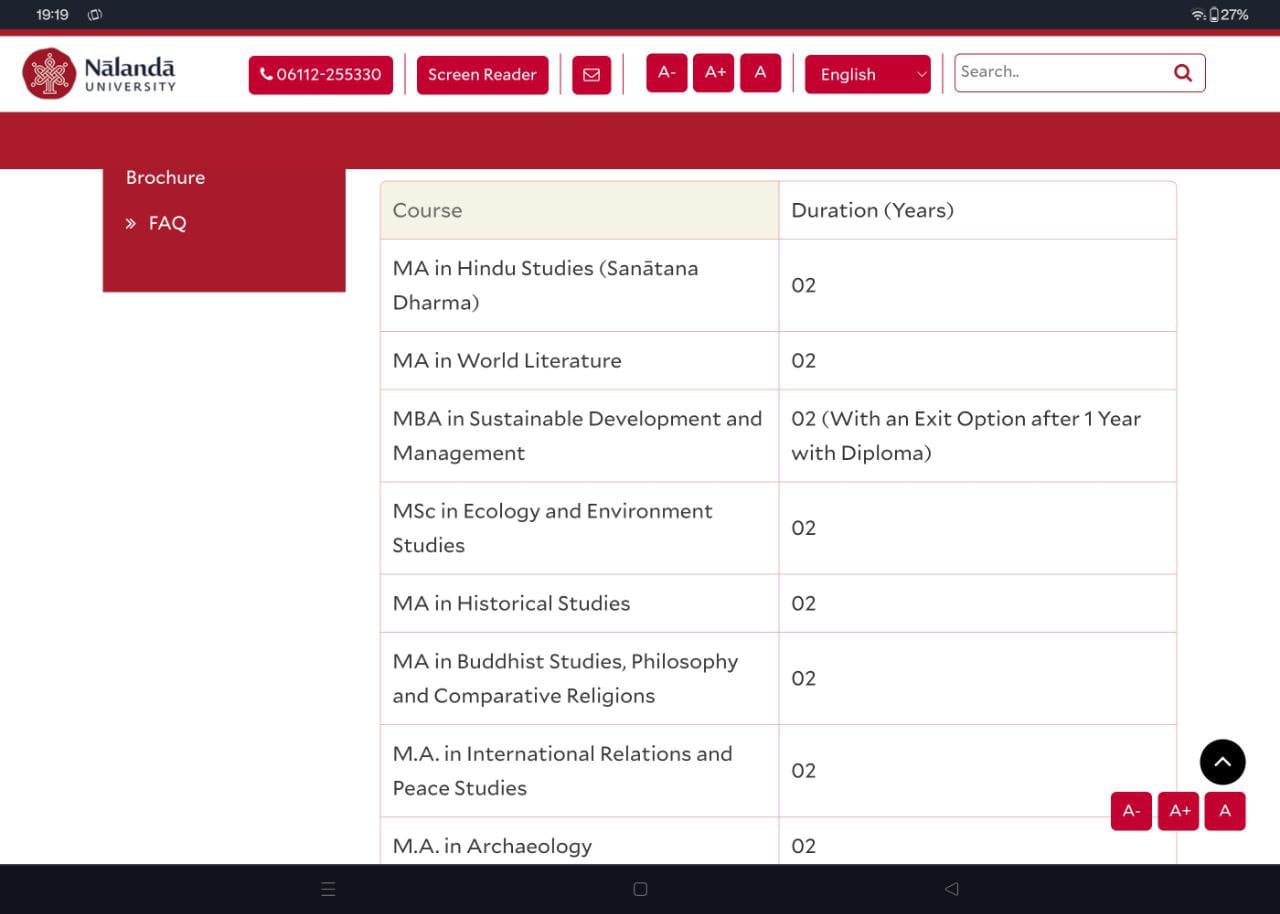Tap the Android home navigation icon

coord(640,889)
